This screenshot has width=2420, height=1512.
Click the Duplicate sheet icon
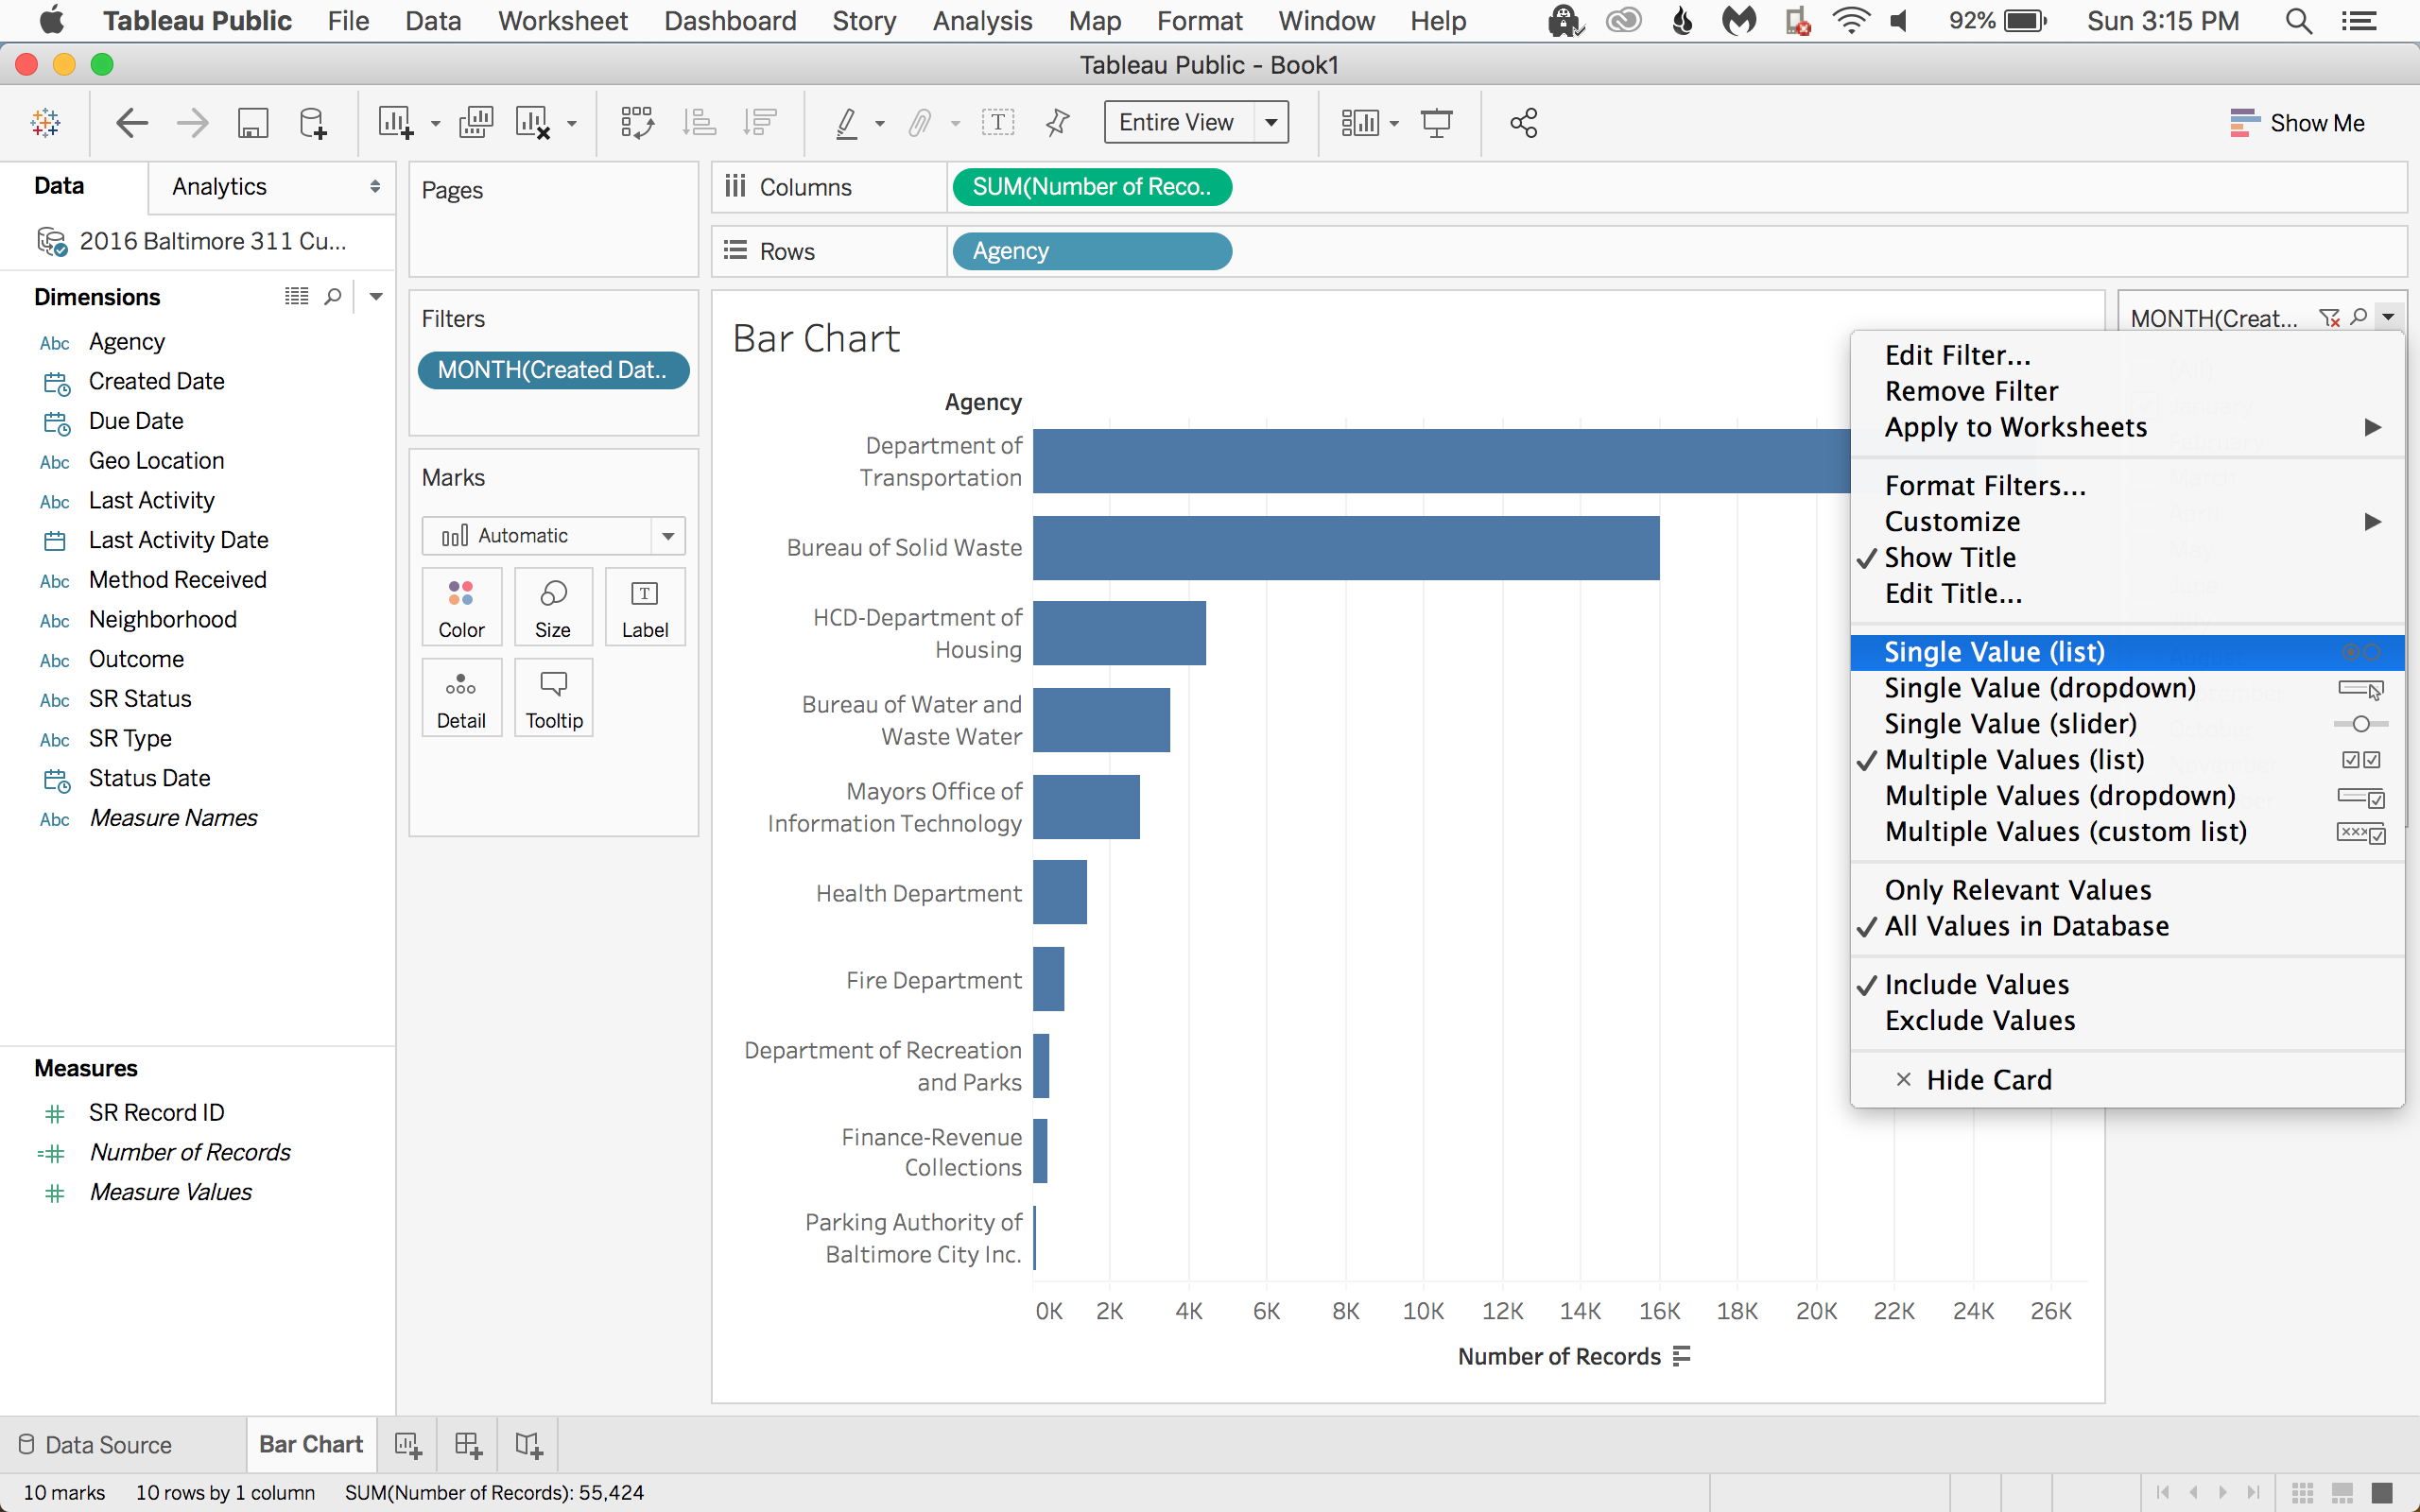click(x=476, y=123)
